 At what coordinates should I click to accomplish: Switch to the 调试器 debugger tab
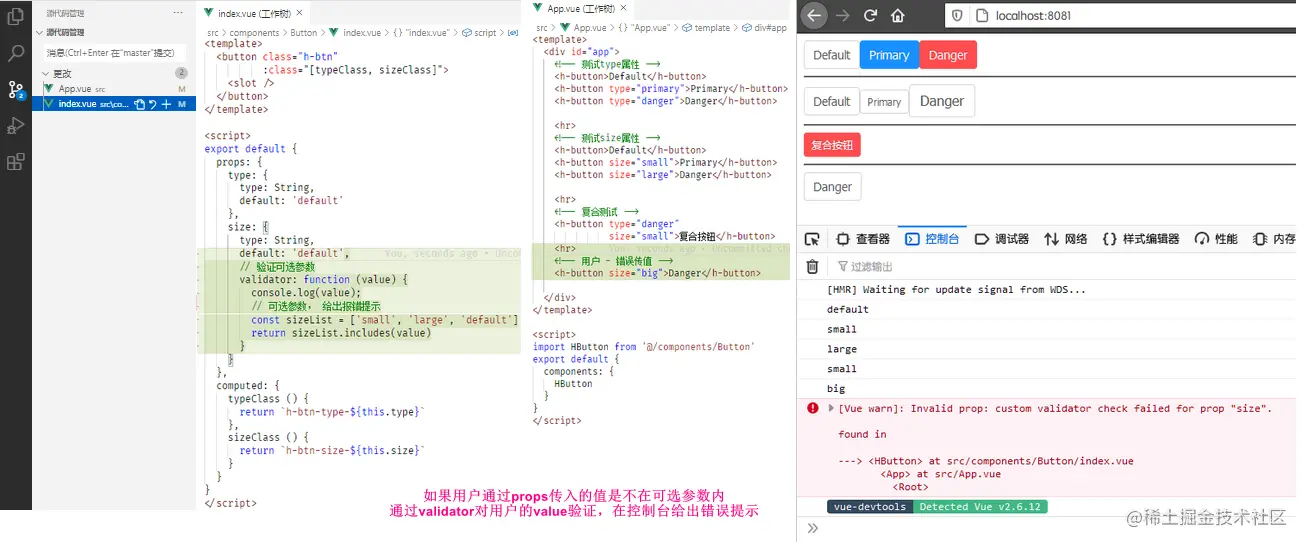[x=1001, y=239]
